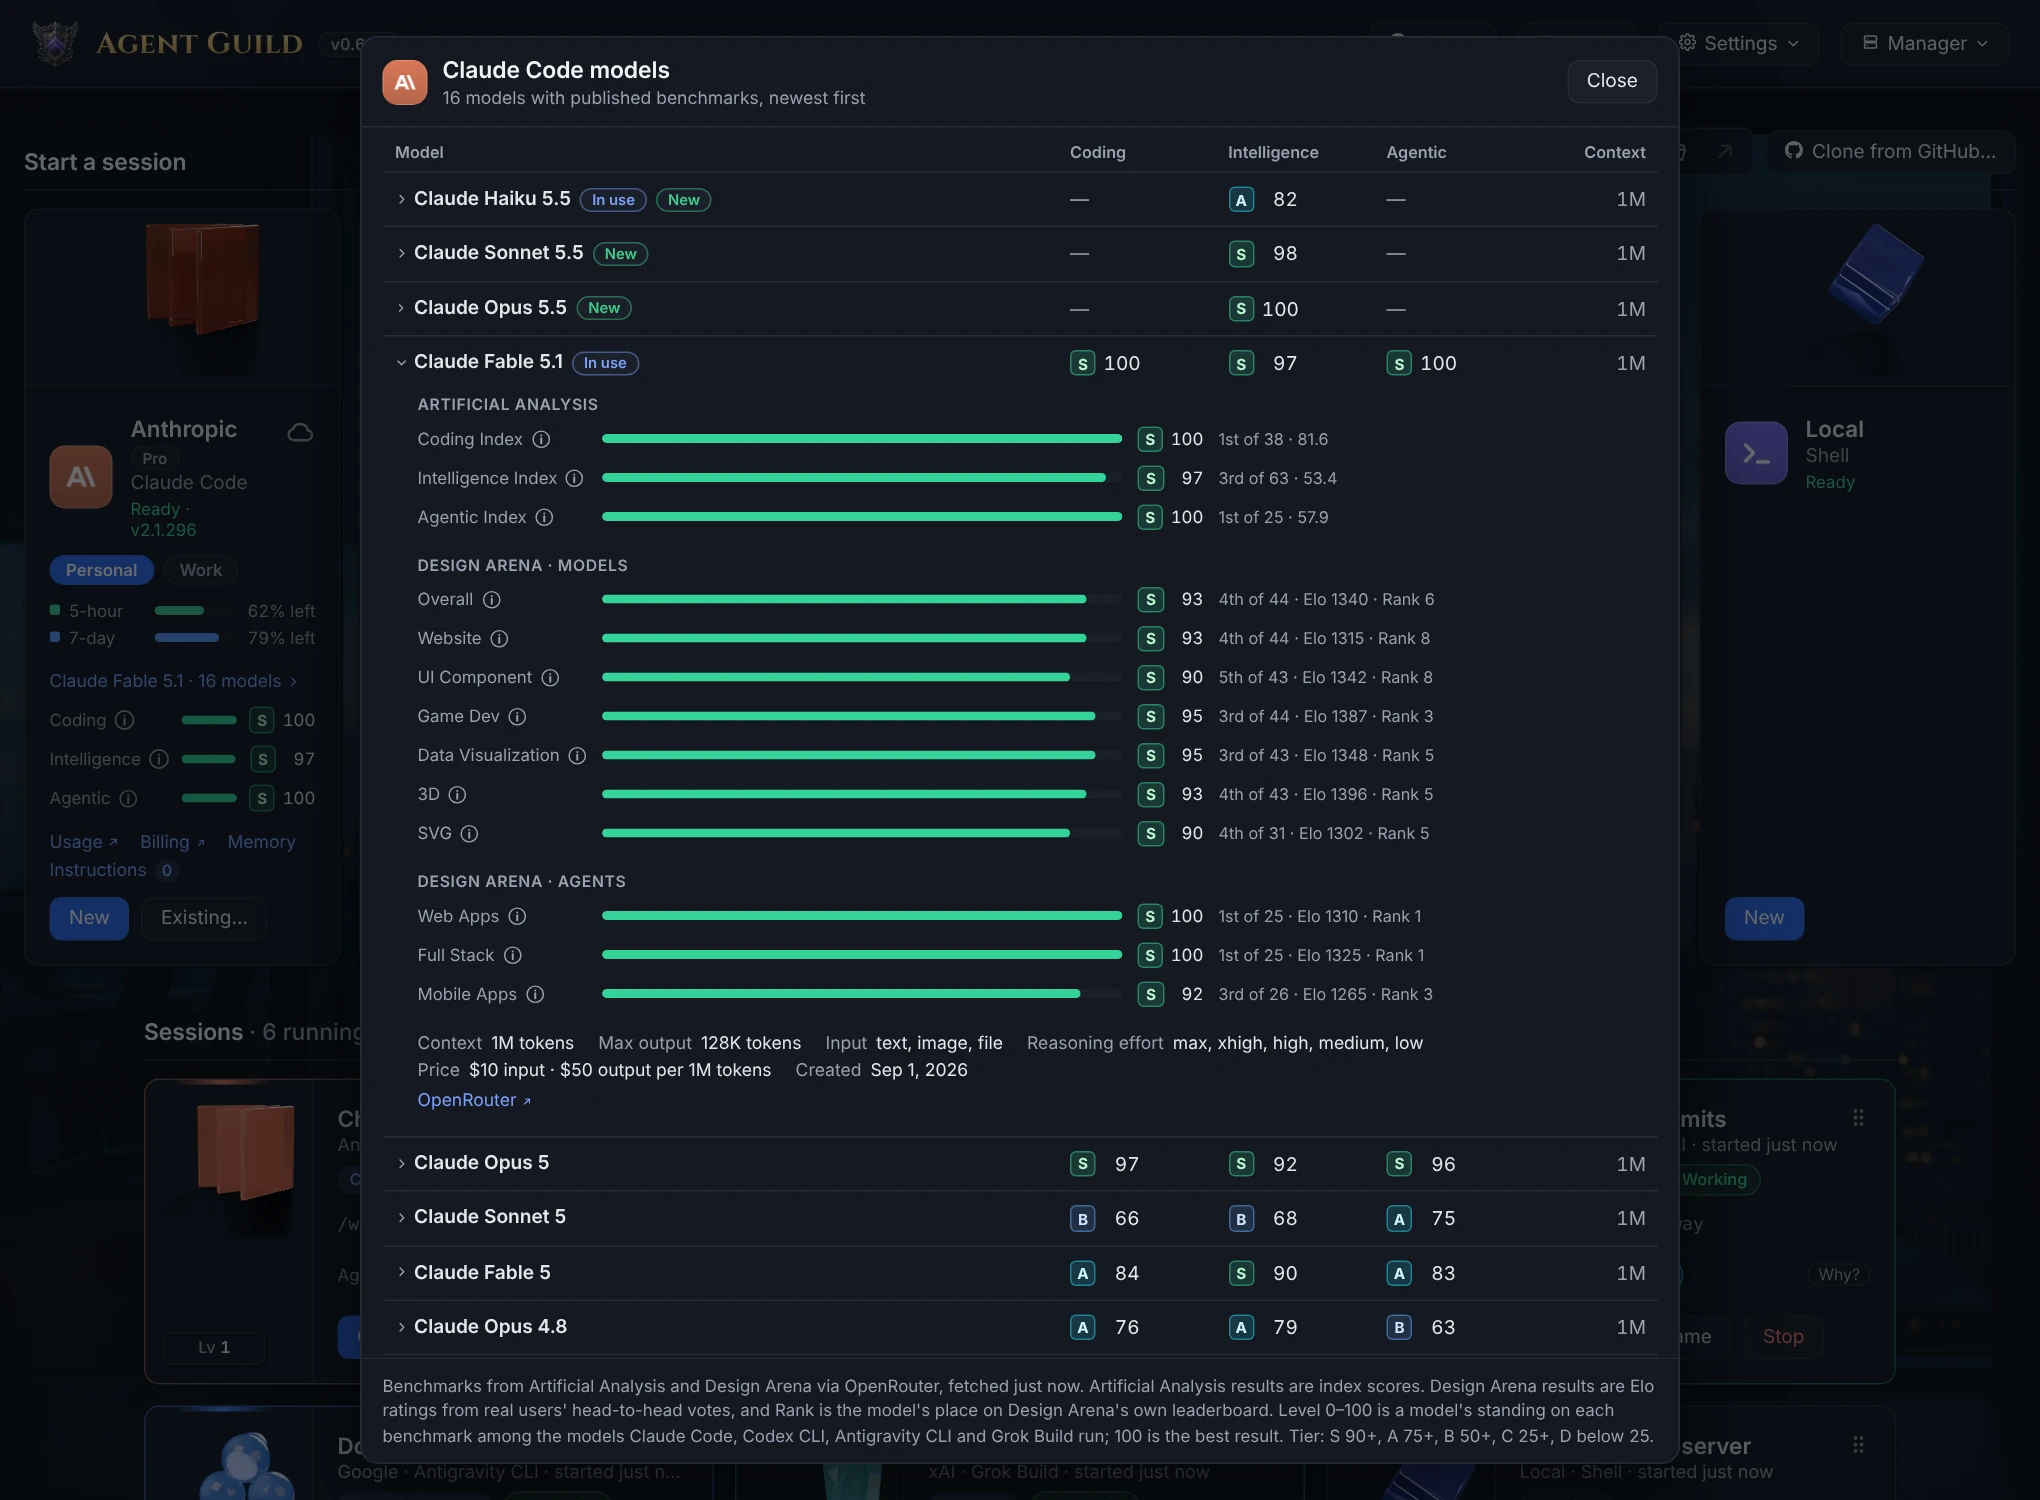This screenshot has height=1500, width=2040.
Task: Expand the Claude Opus 5.5 row
Action: pos(1019,308)
